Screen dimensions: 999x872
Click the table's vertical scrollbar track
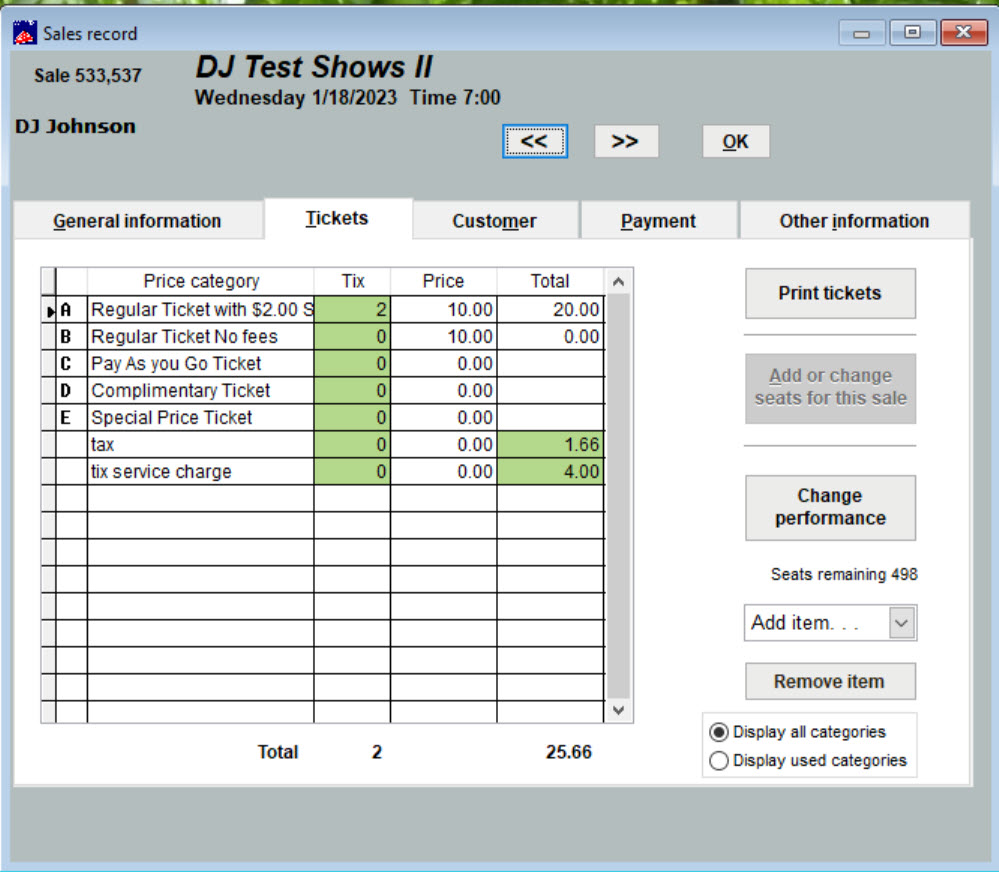618,500
